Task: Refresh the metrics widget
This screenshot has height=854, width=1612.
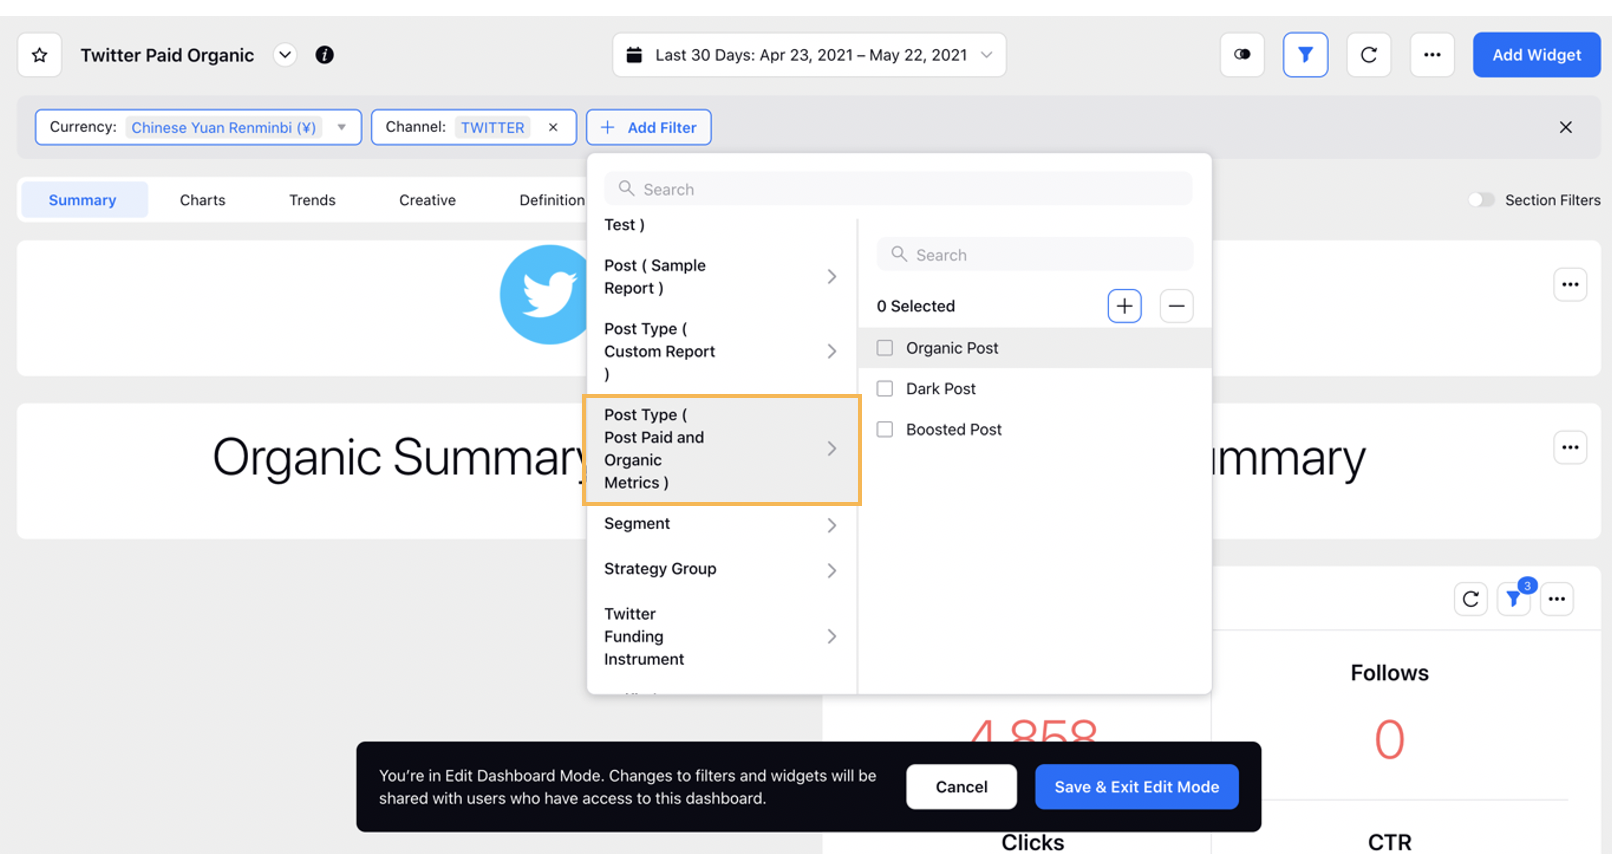Action: (x=1470, y=599)
